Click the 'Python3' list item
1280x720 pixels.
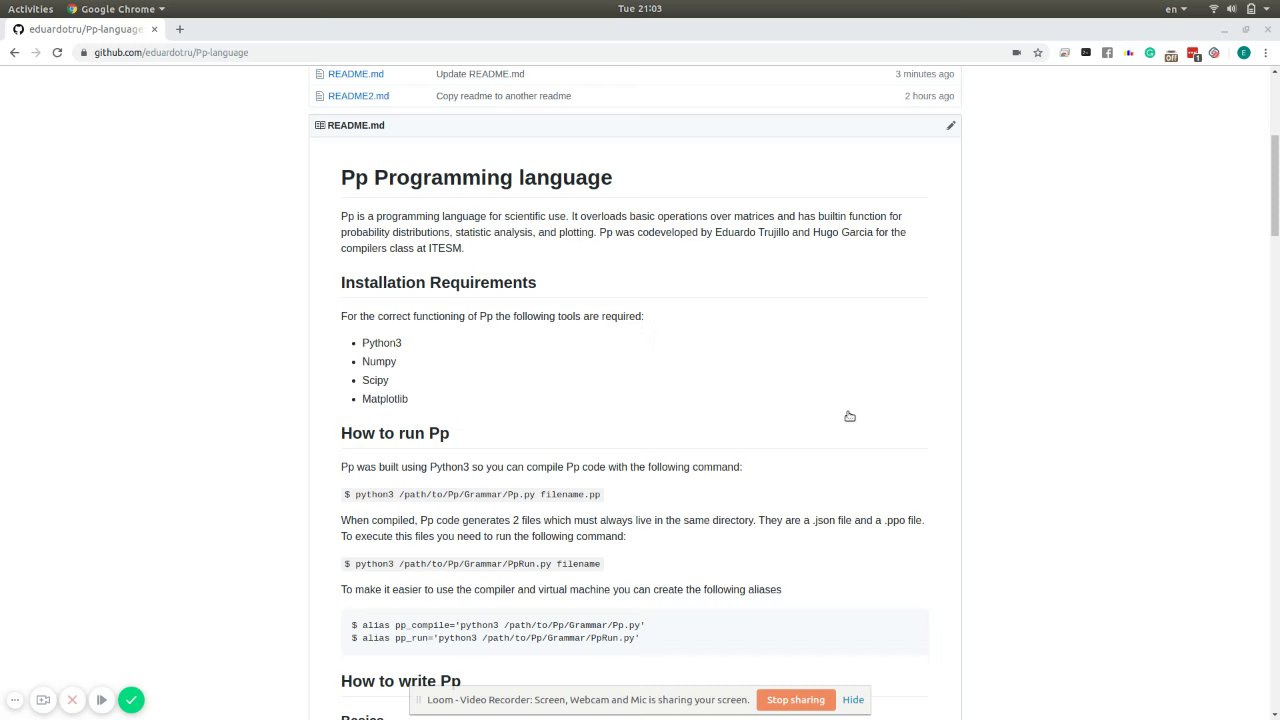382,343
